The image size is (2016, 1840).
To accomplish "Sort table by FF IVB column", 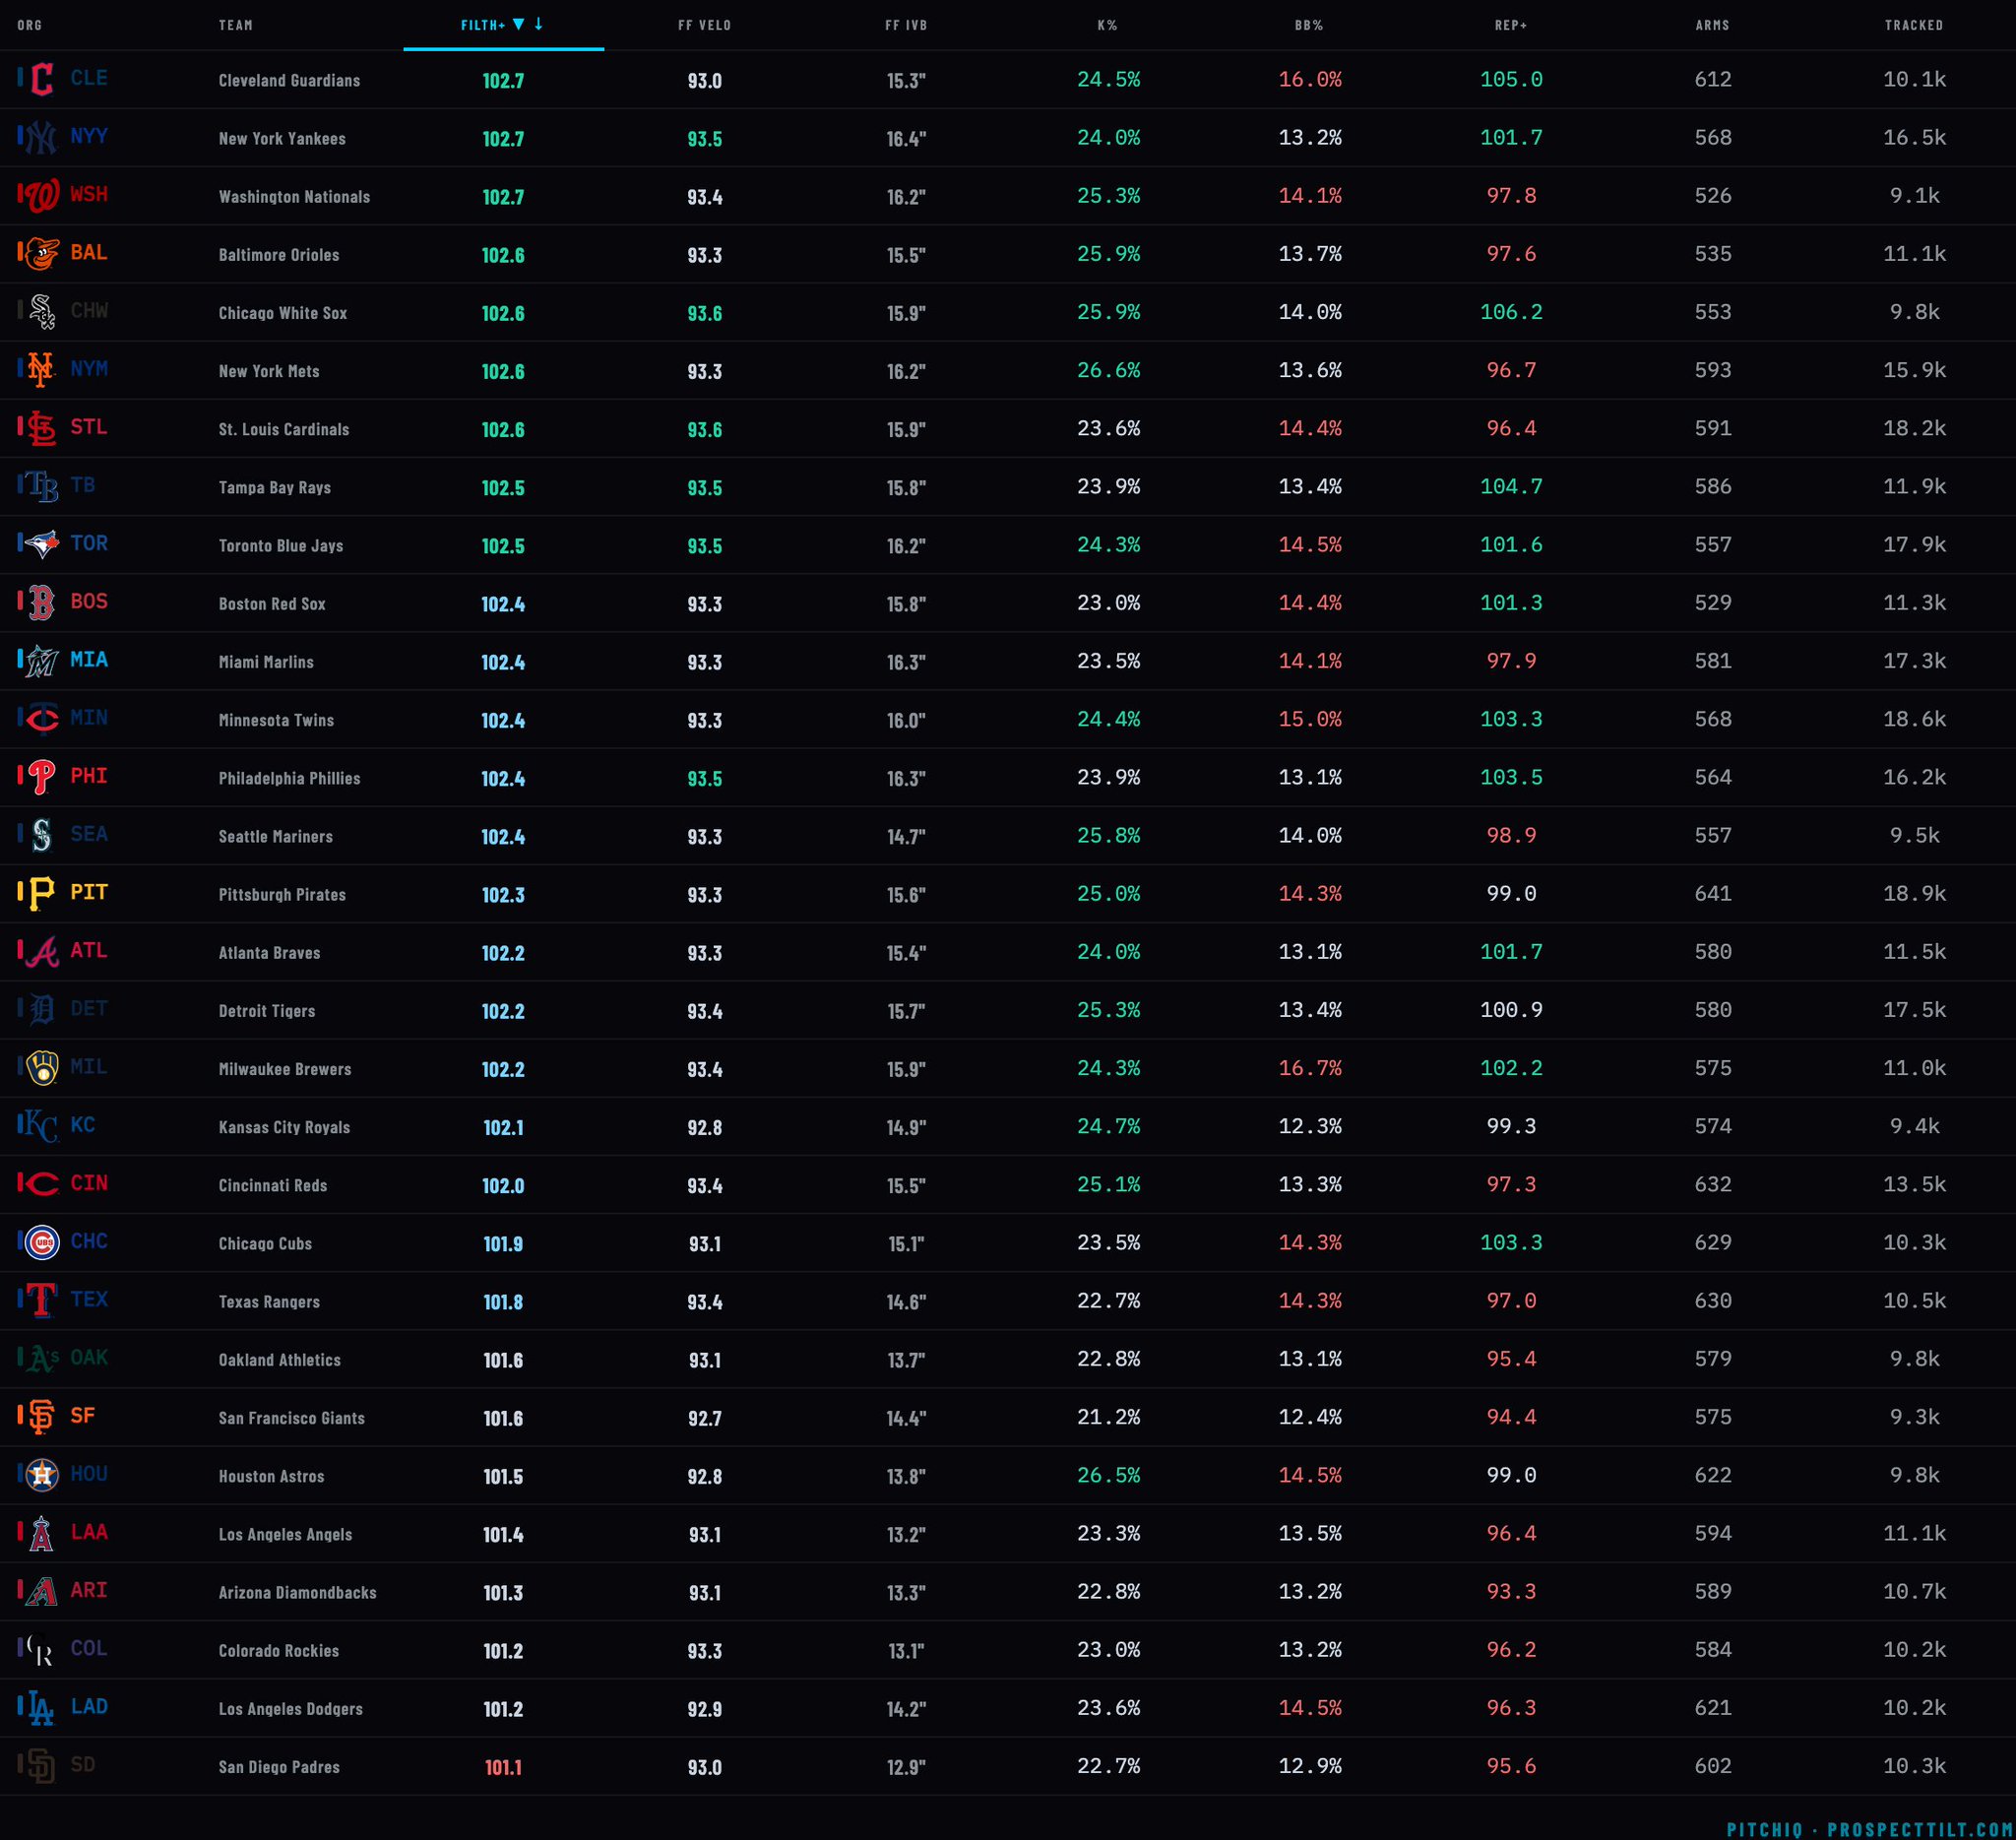I will point(906,25).
